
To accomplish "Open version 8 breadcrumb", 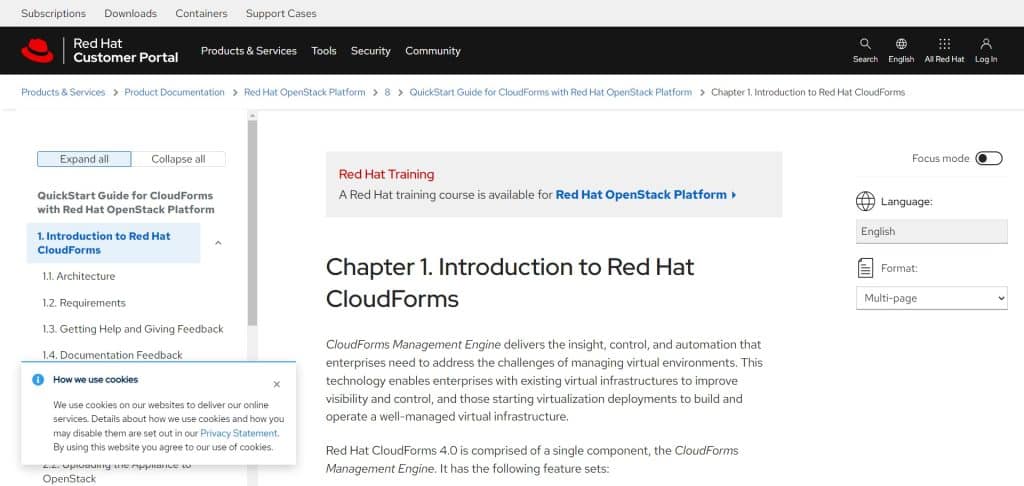I will [387, 92].
